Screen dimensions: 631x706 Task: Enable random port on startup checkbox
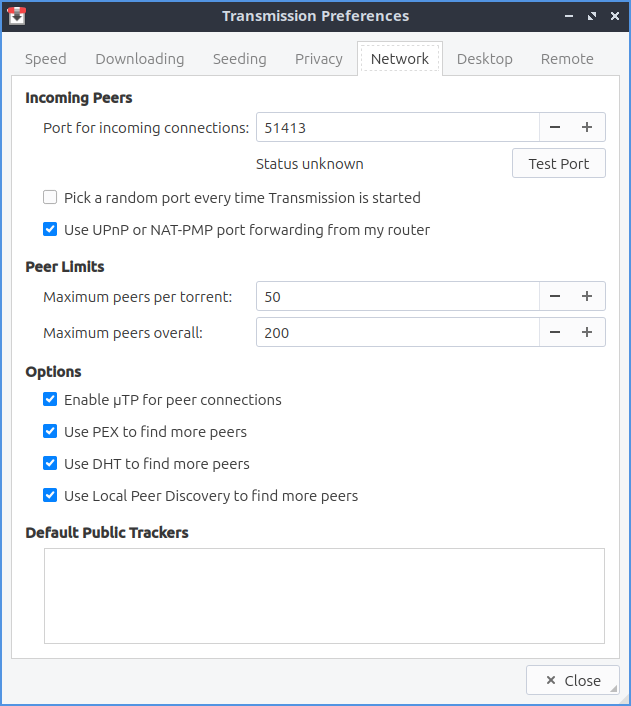50,198
